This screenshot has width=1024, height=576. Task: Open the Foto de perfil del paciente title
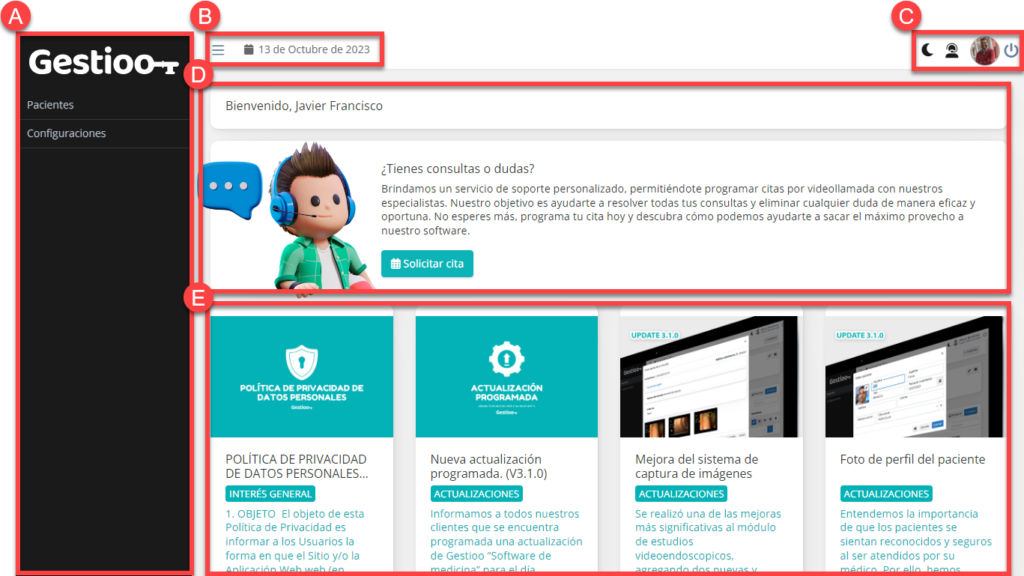[x=912, y=459]
